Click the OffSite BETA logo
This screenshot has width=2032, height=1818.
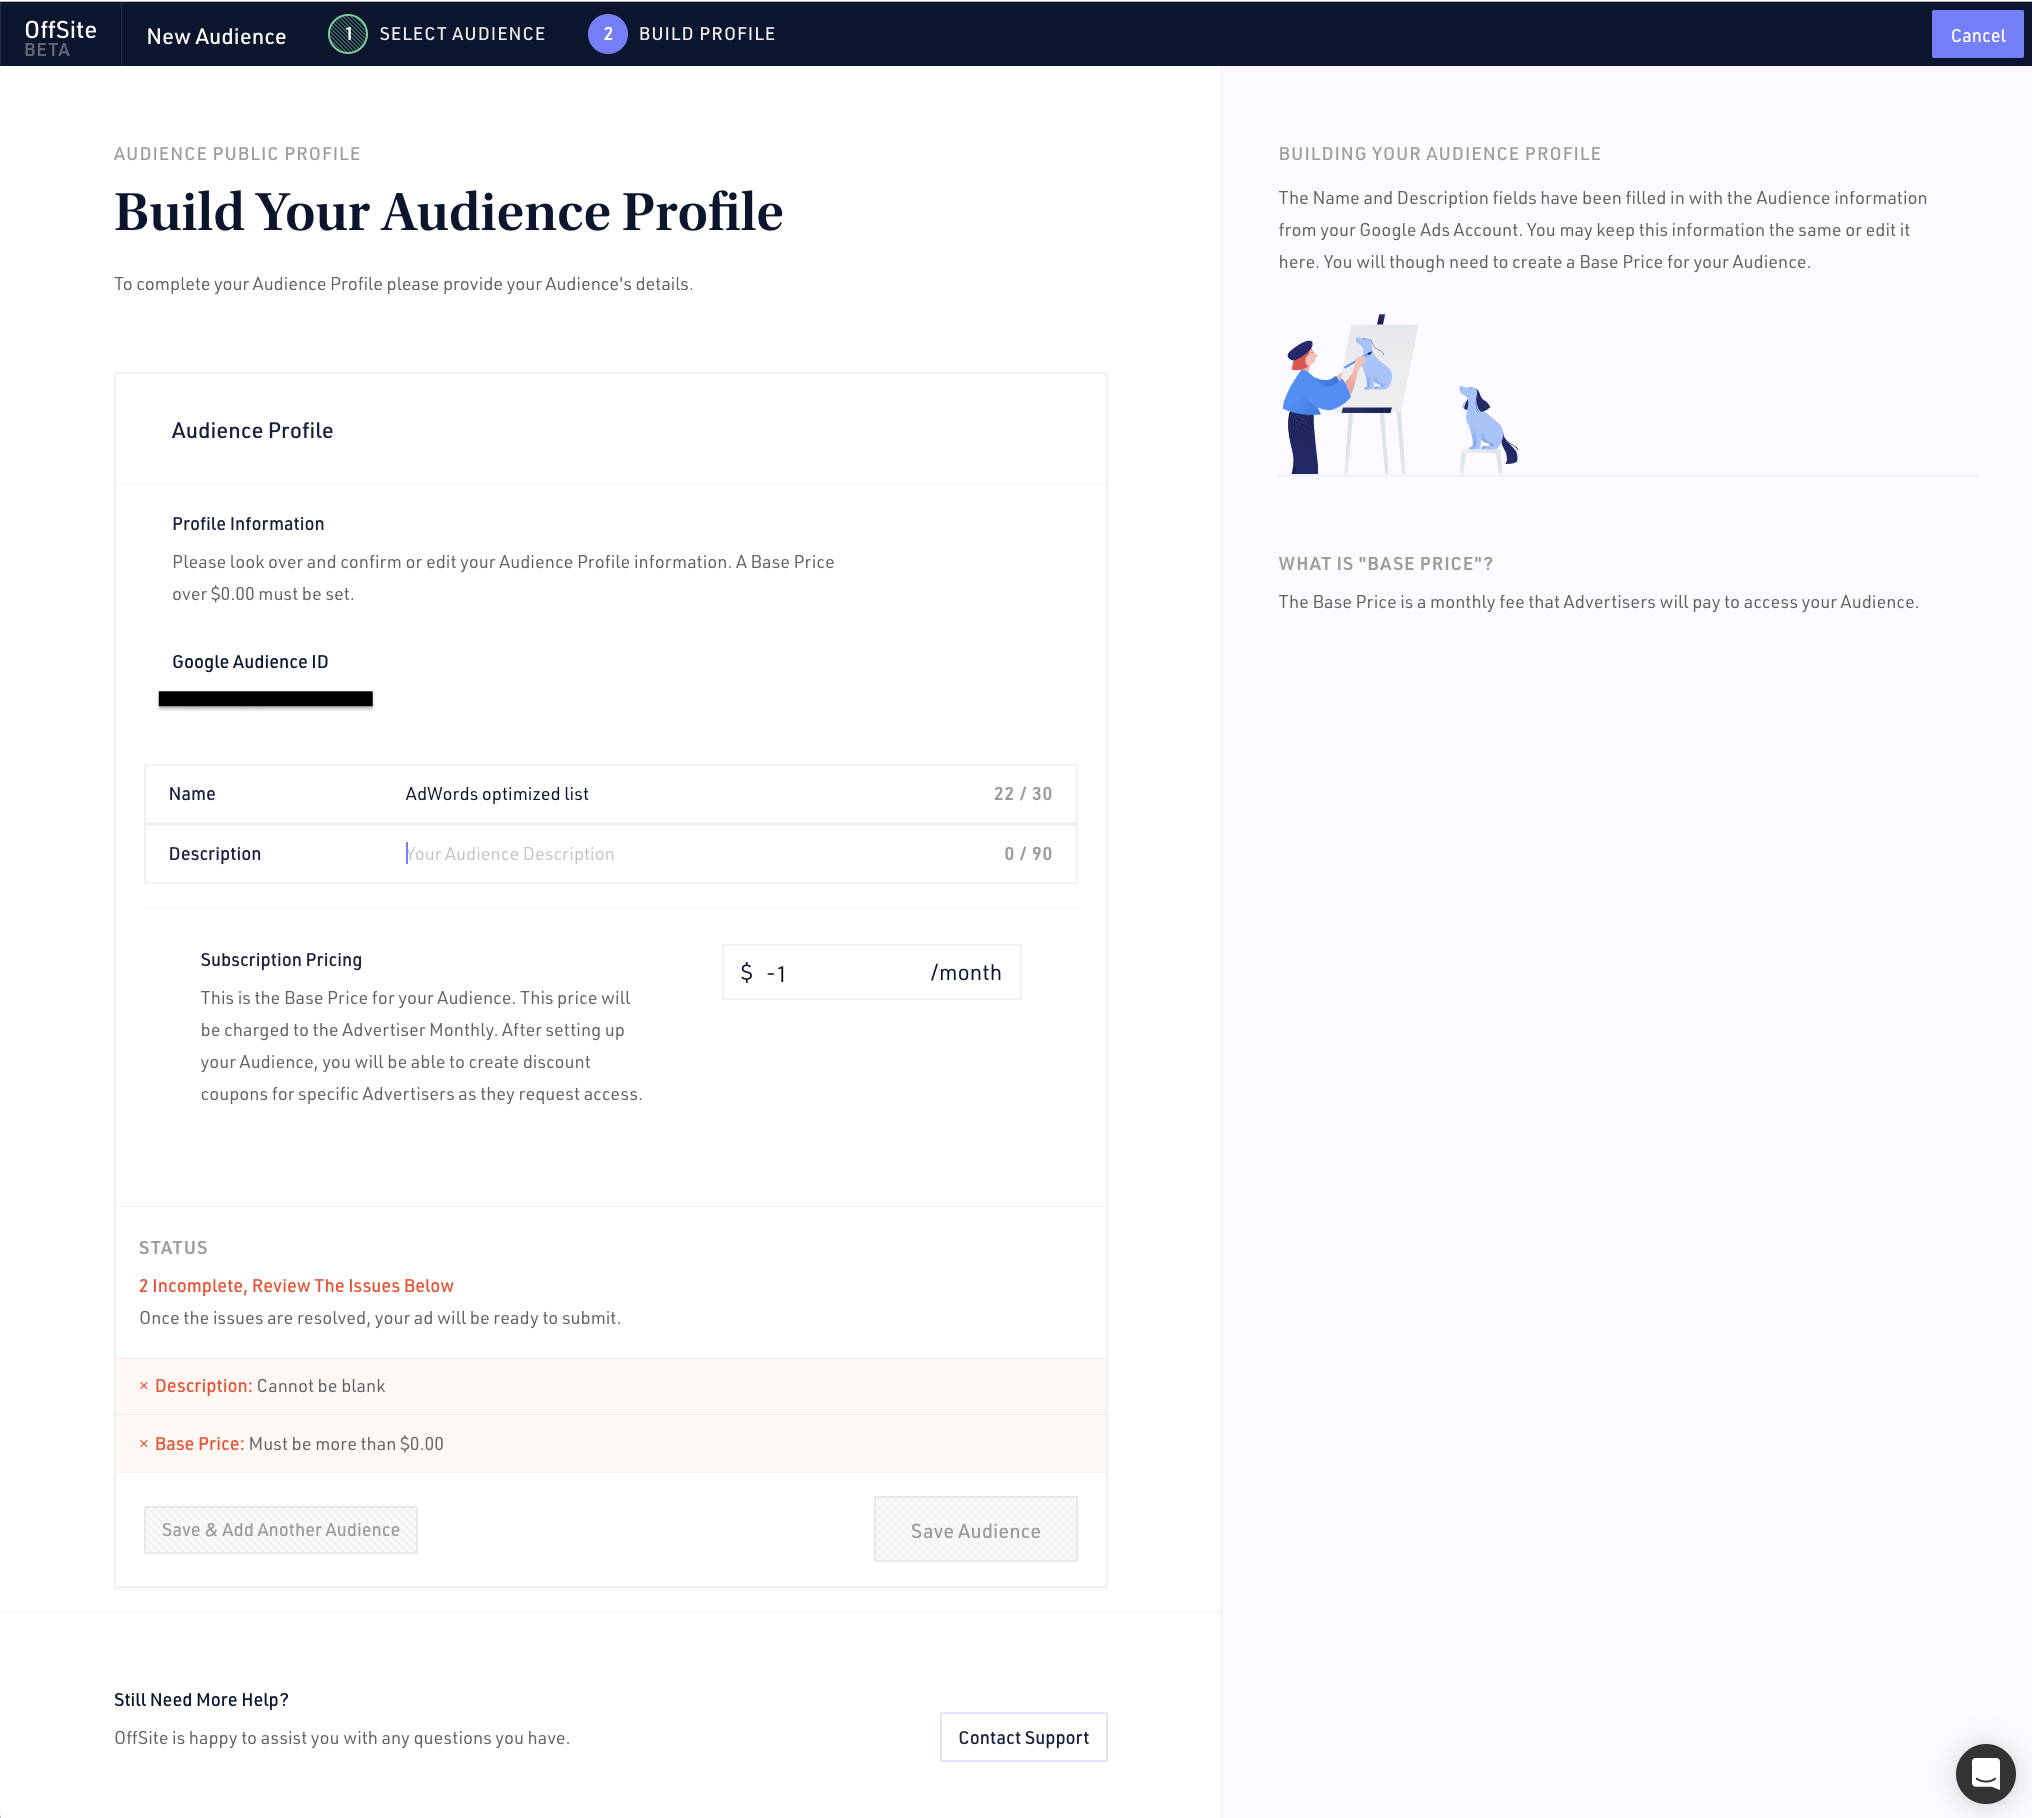[x=60, y=37]
